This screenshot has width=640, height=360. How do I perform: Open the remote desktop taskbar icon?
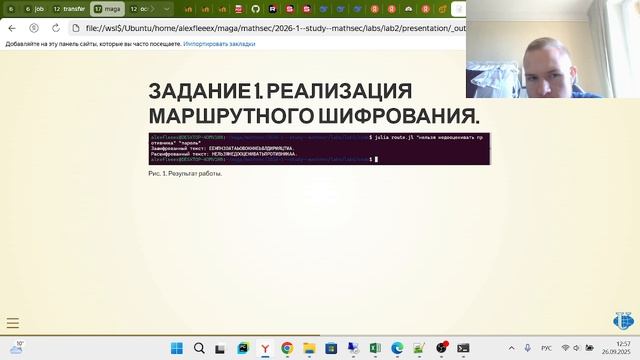(x=353, y=348)
